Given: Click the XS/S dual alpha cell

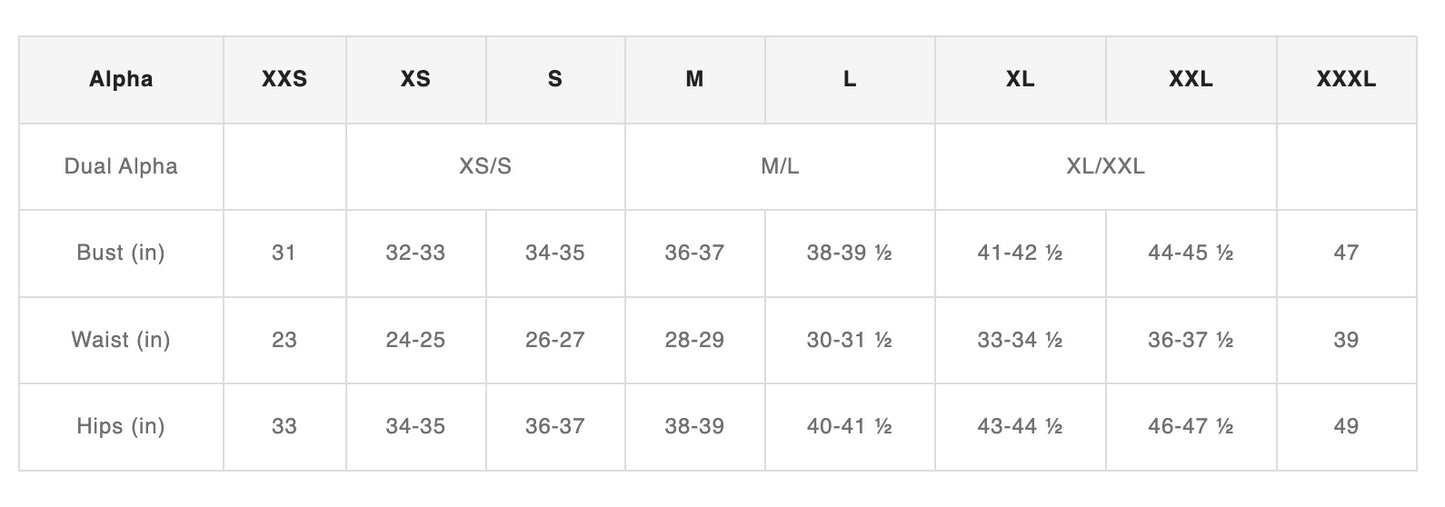Looking at the screenshot, I should [x=485, y=166].
